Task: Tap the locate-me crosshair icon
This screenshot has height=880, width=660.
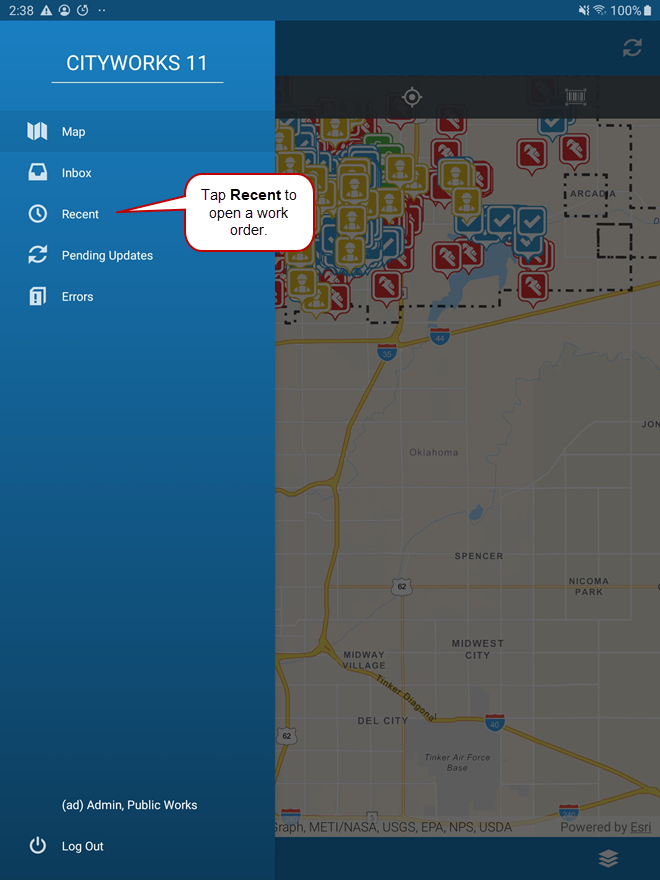Action: pyautogui.click(x=411, y=97)
